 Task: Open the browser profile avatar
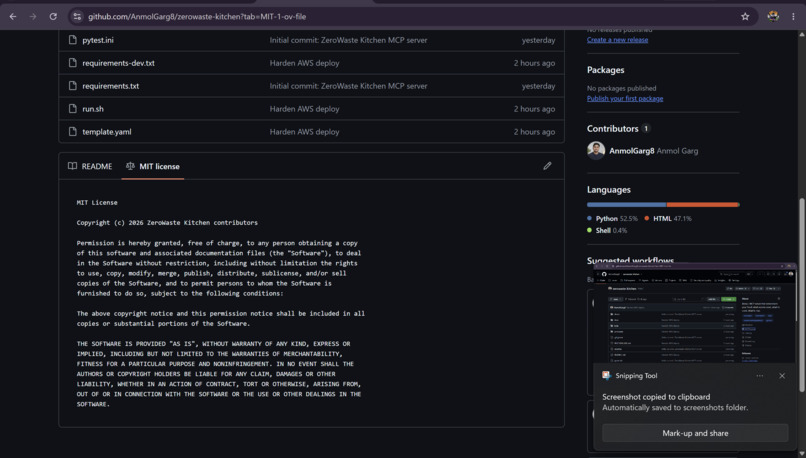pyautogui.click(x=773, y=16)
